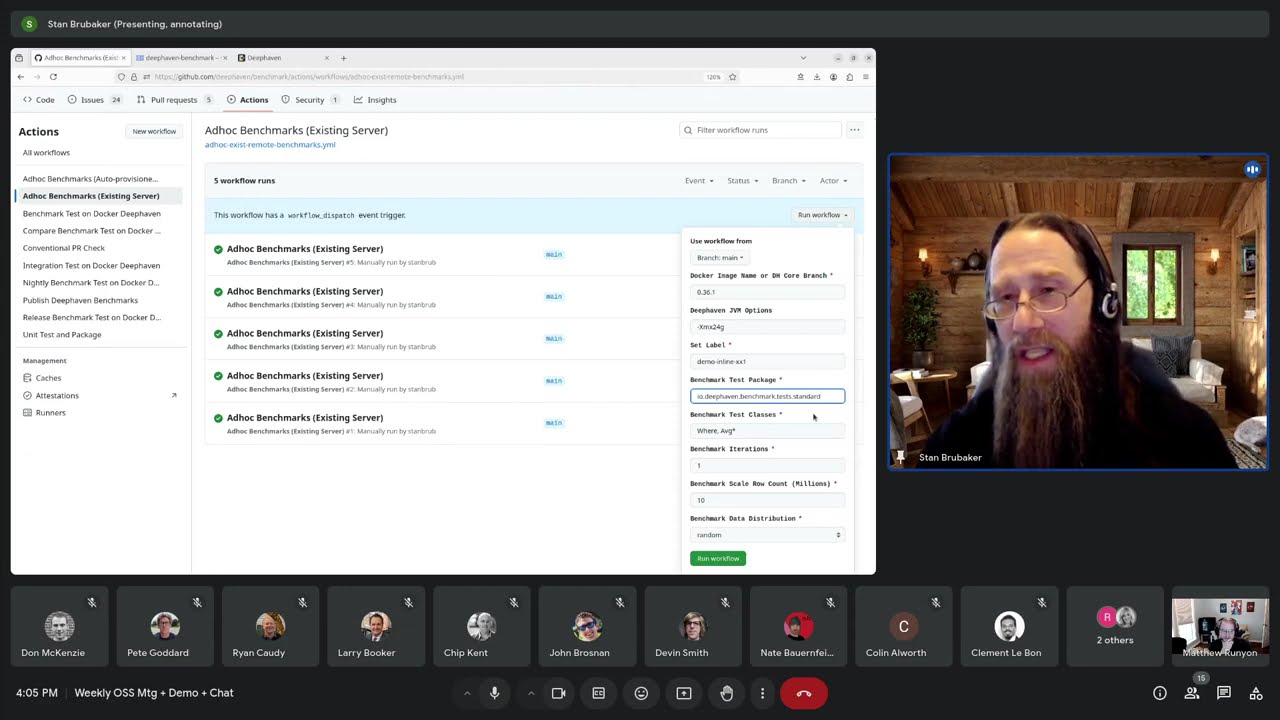Open Adhoc Benchmarks (Auto-provisioned) workflow
The image size is (1280, 720).
click(90, 179)
